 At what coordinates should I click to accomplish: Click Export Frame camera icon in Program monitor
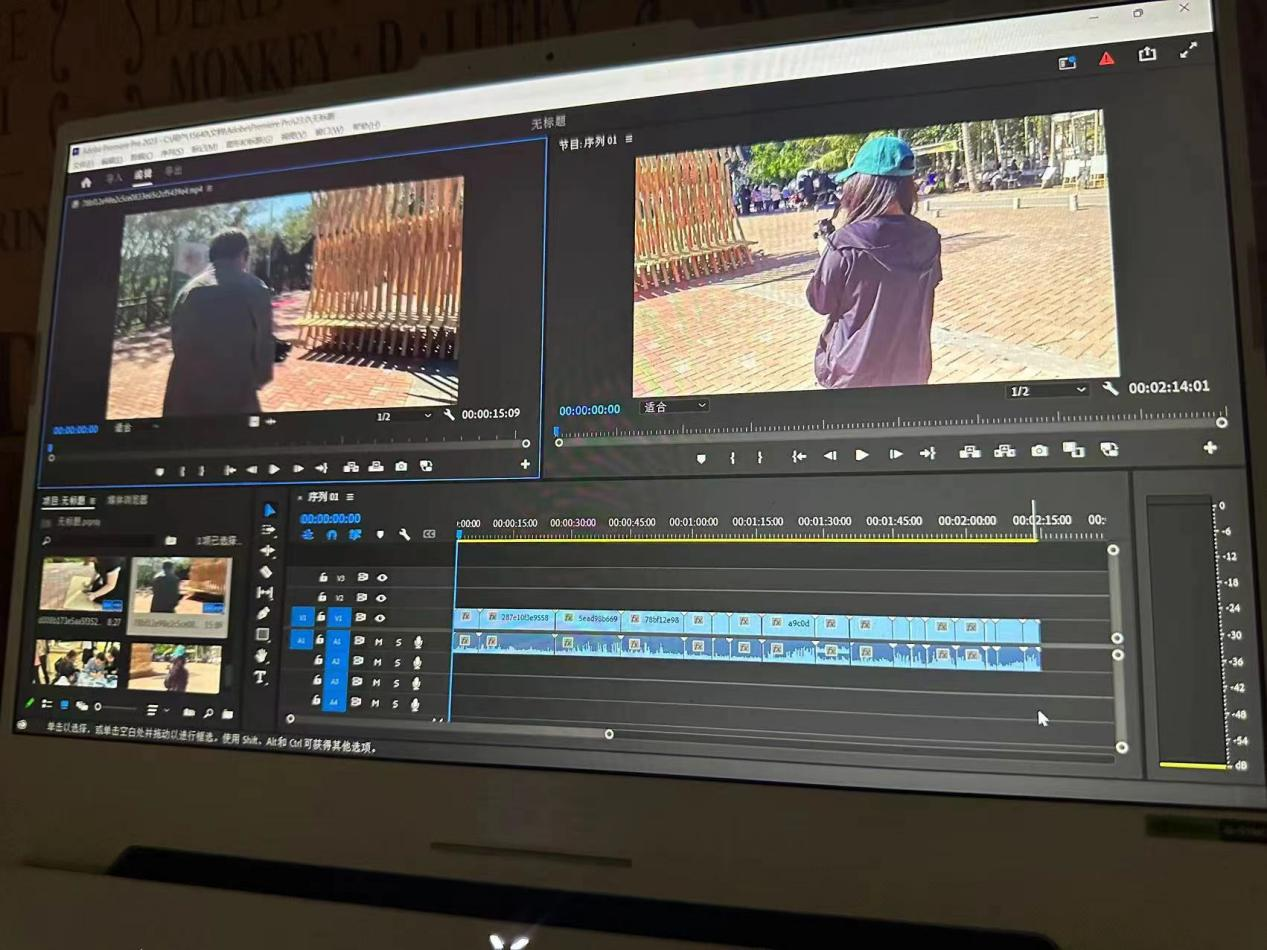pyautogui.click(x=1039, y=451)
